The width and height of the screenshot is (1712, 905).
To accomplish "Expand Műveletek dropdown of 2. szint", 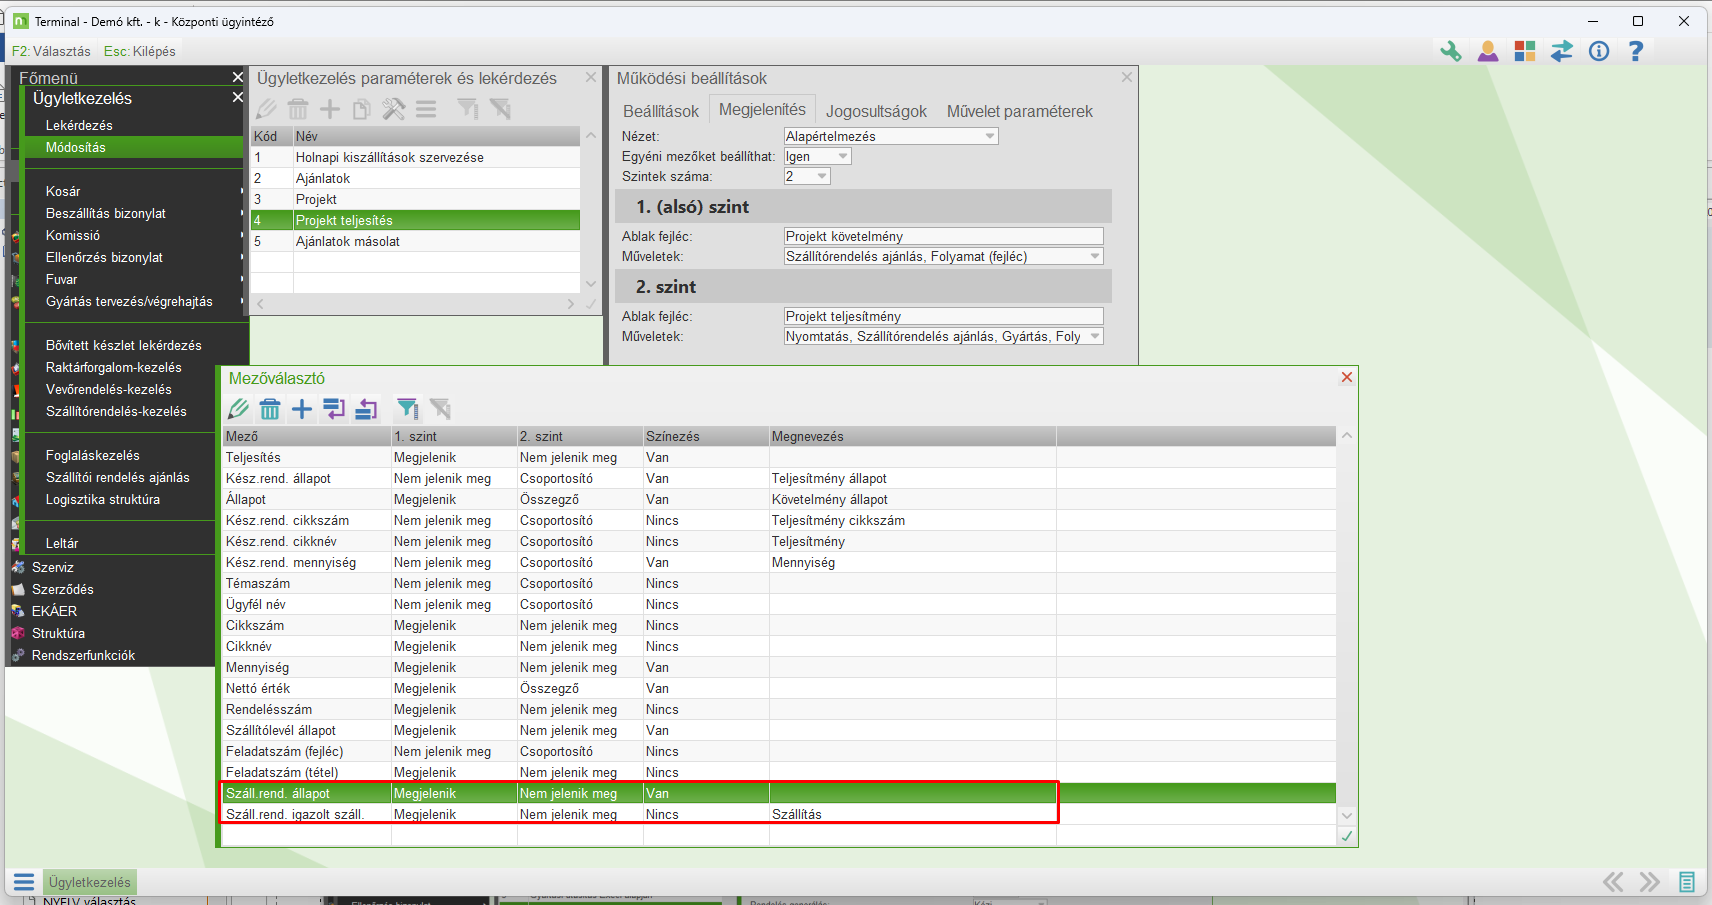I will 1095,336.
